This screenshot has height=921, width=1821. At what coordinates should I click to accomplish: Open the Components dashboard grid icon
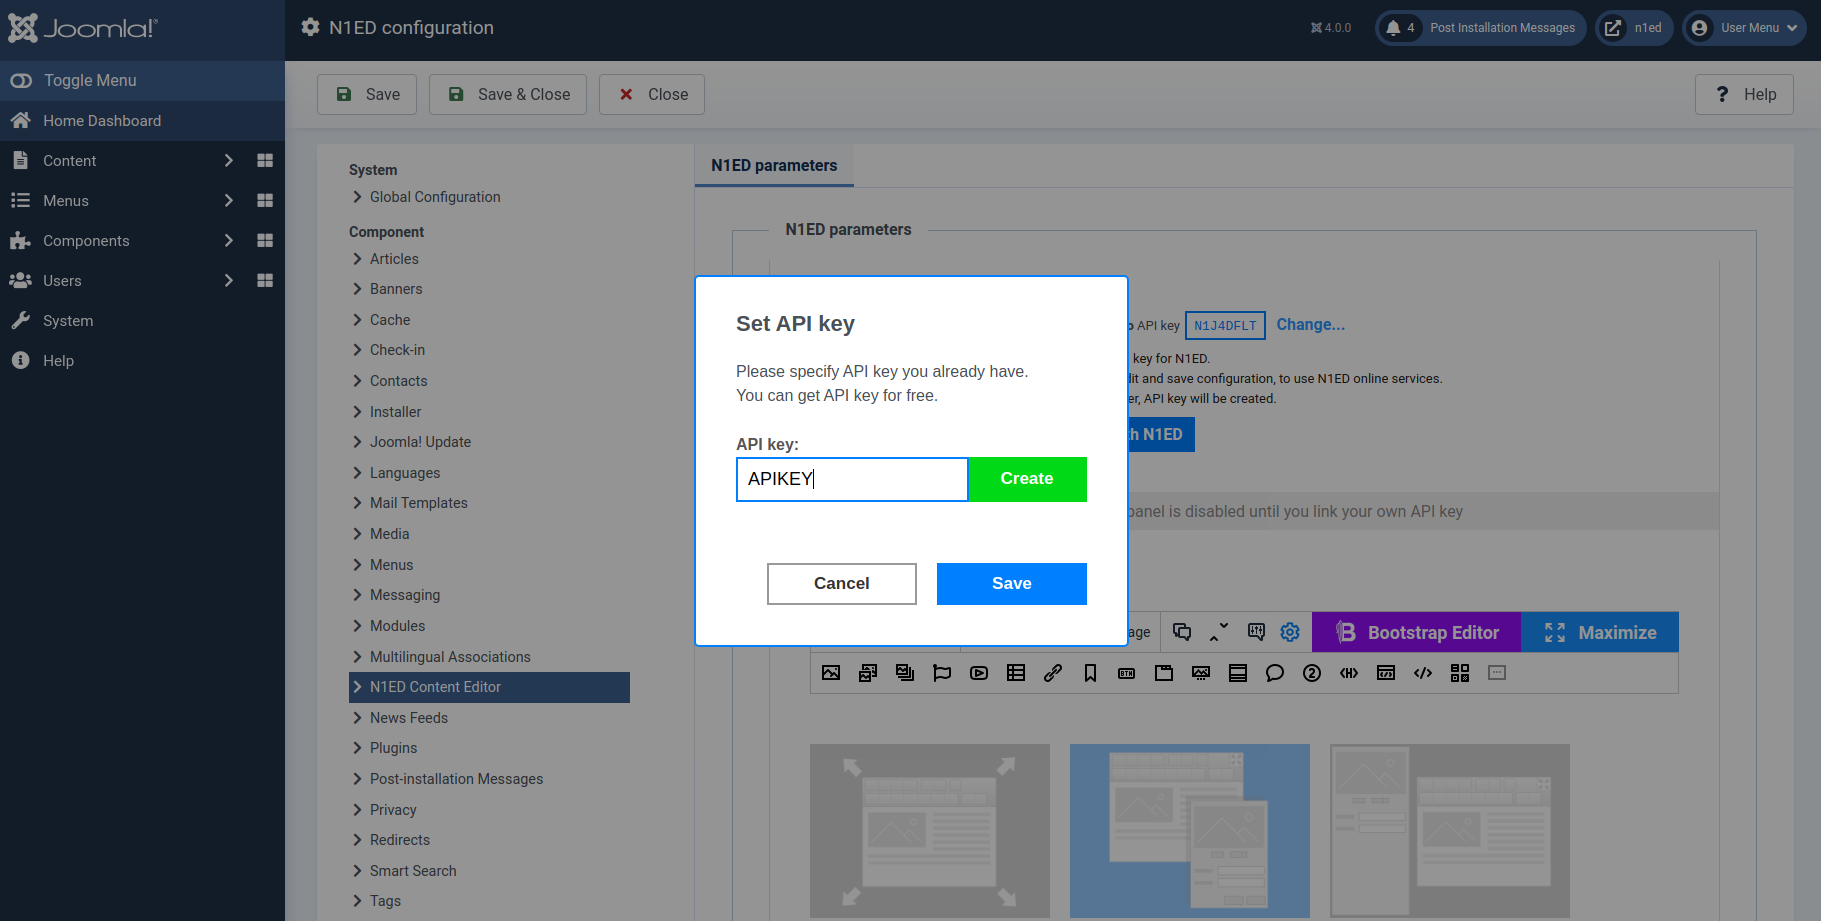pyautogui.click(x=265, y=240)
